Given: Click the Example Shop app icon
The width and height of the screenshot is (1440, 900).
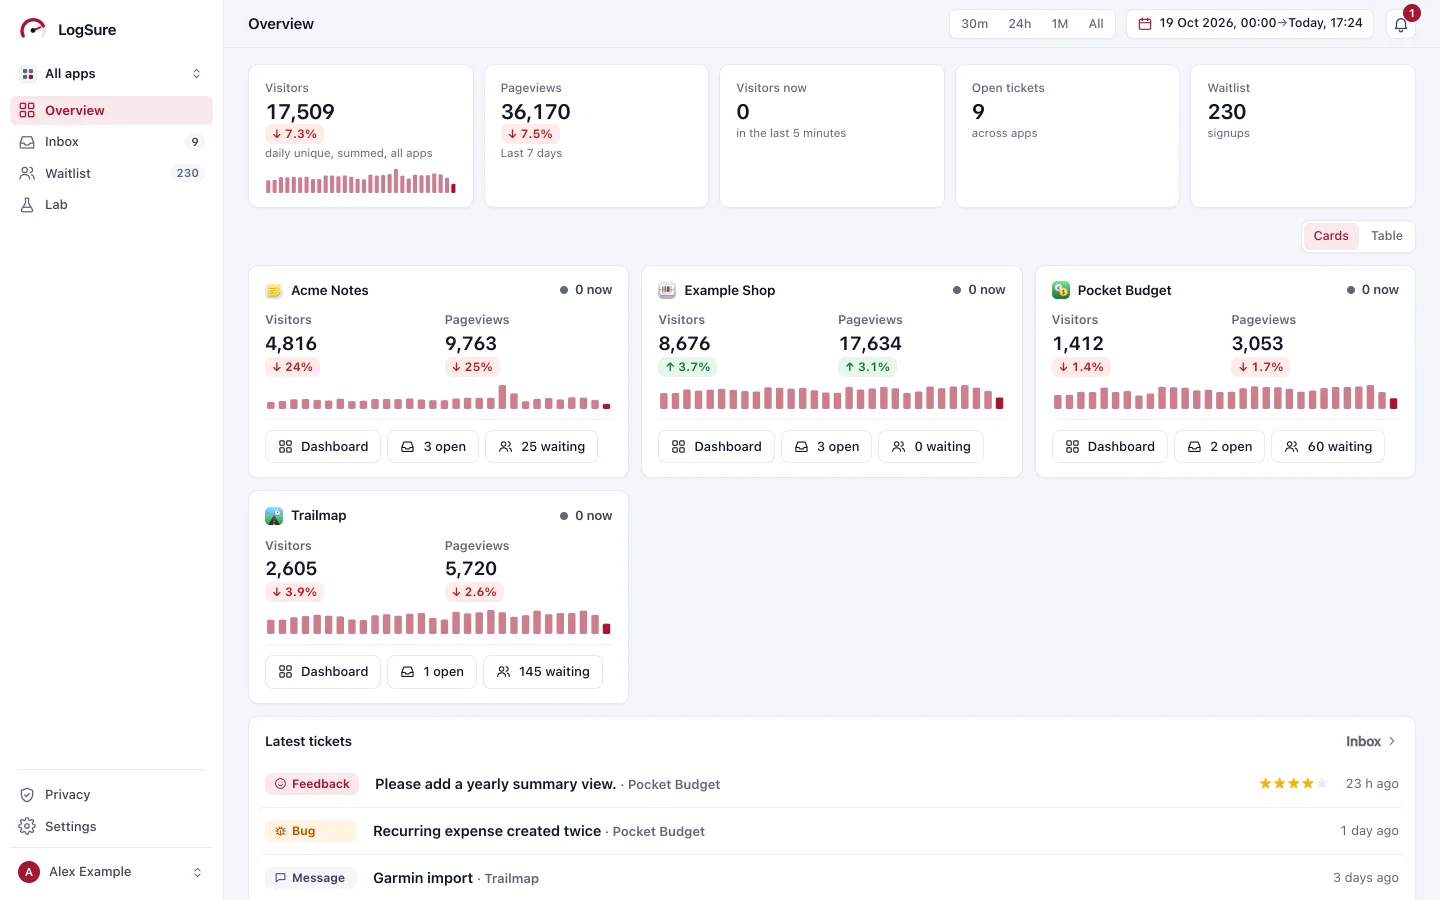Looking at the screenshot, I should [667, 291].
